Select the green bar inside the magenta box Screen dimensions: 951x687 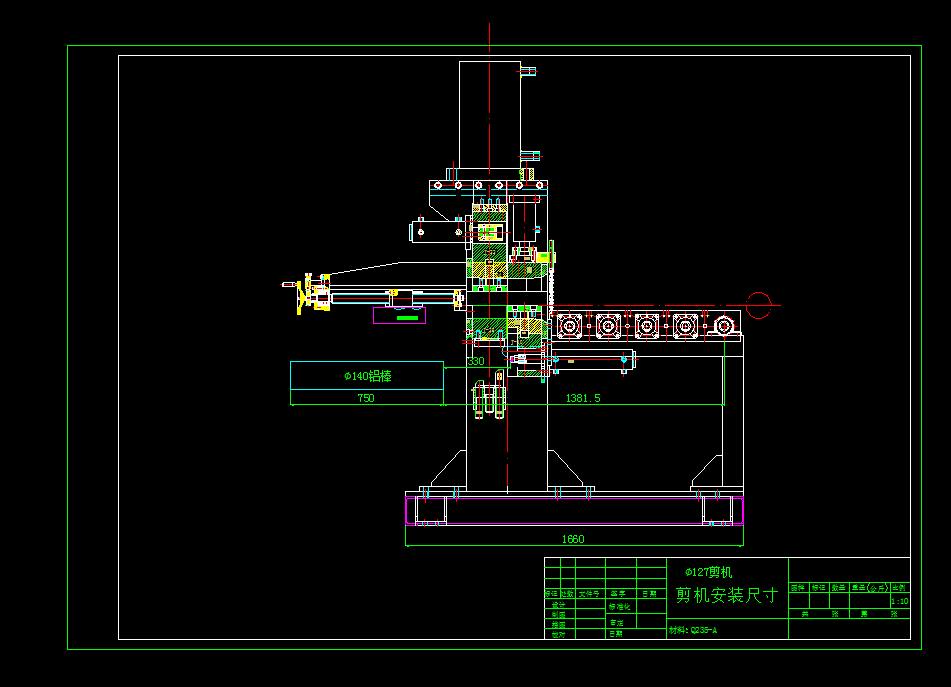tap(405, 319)
